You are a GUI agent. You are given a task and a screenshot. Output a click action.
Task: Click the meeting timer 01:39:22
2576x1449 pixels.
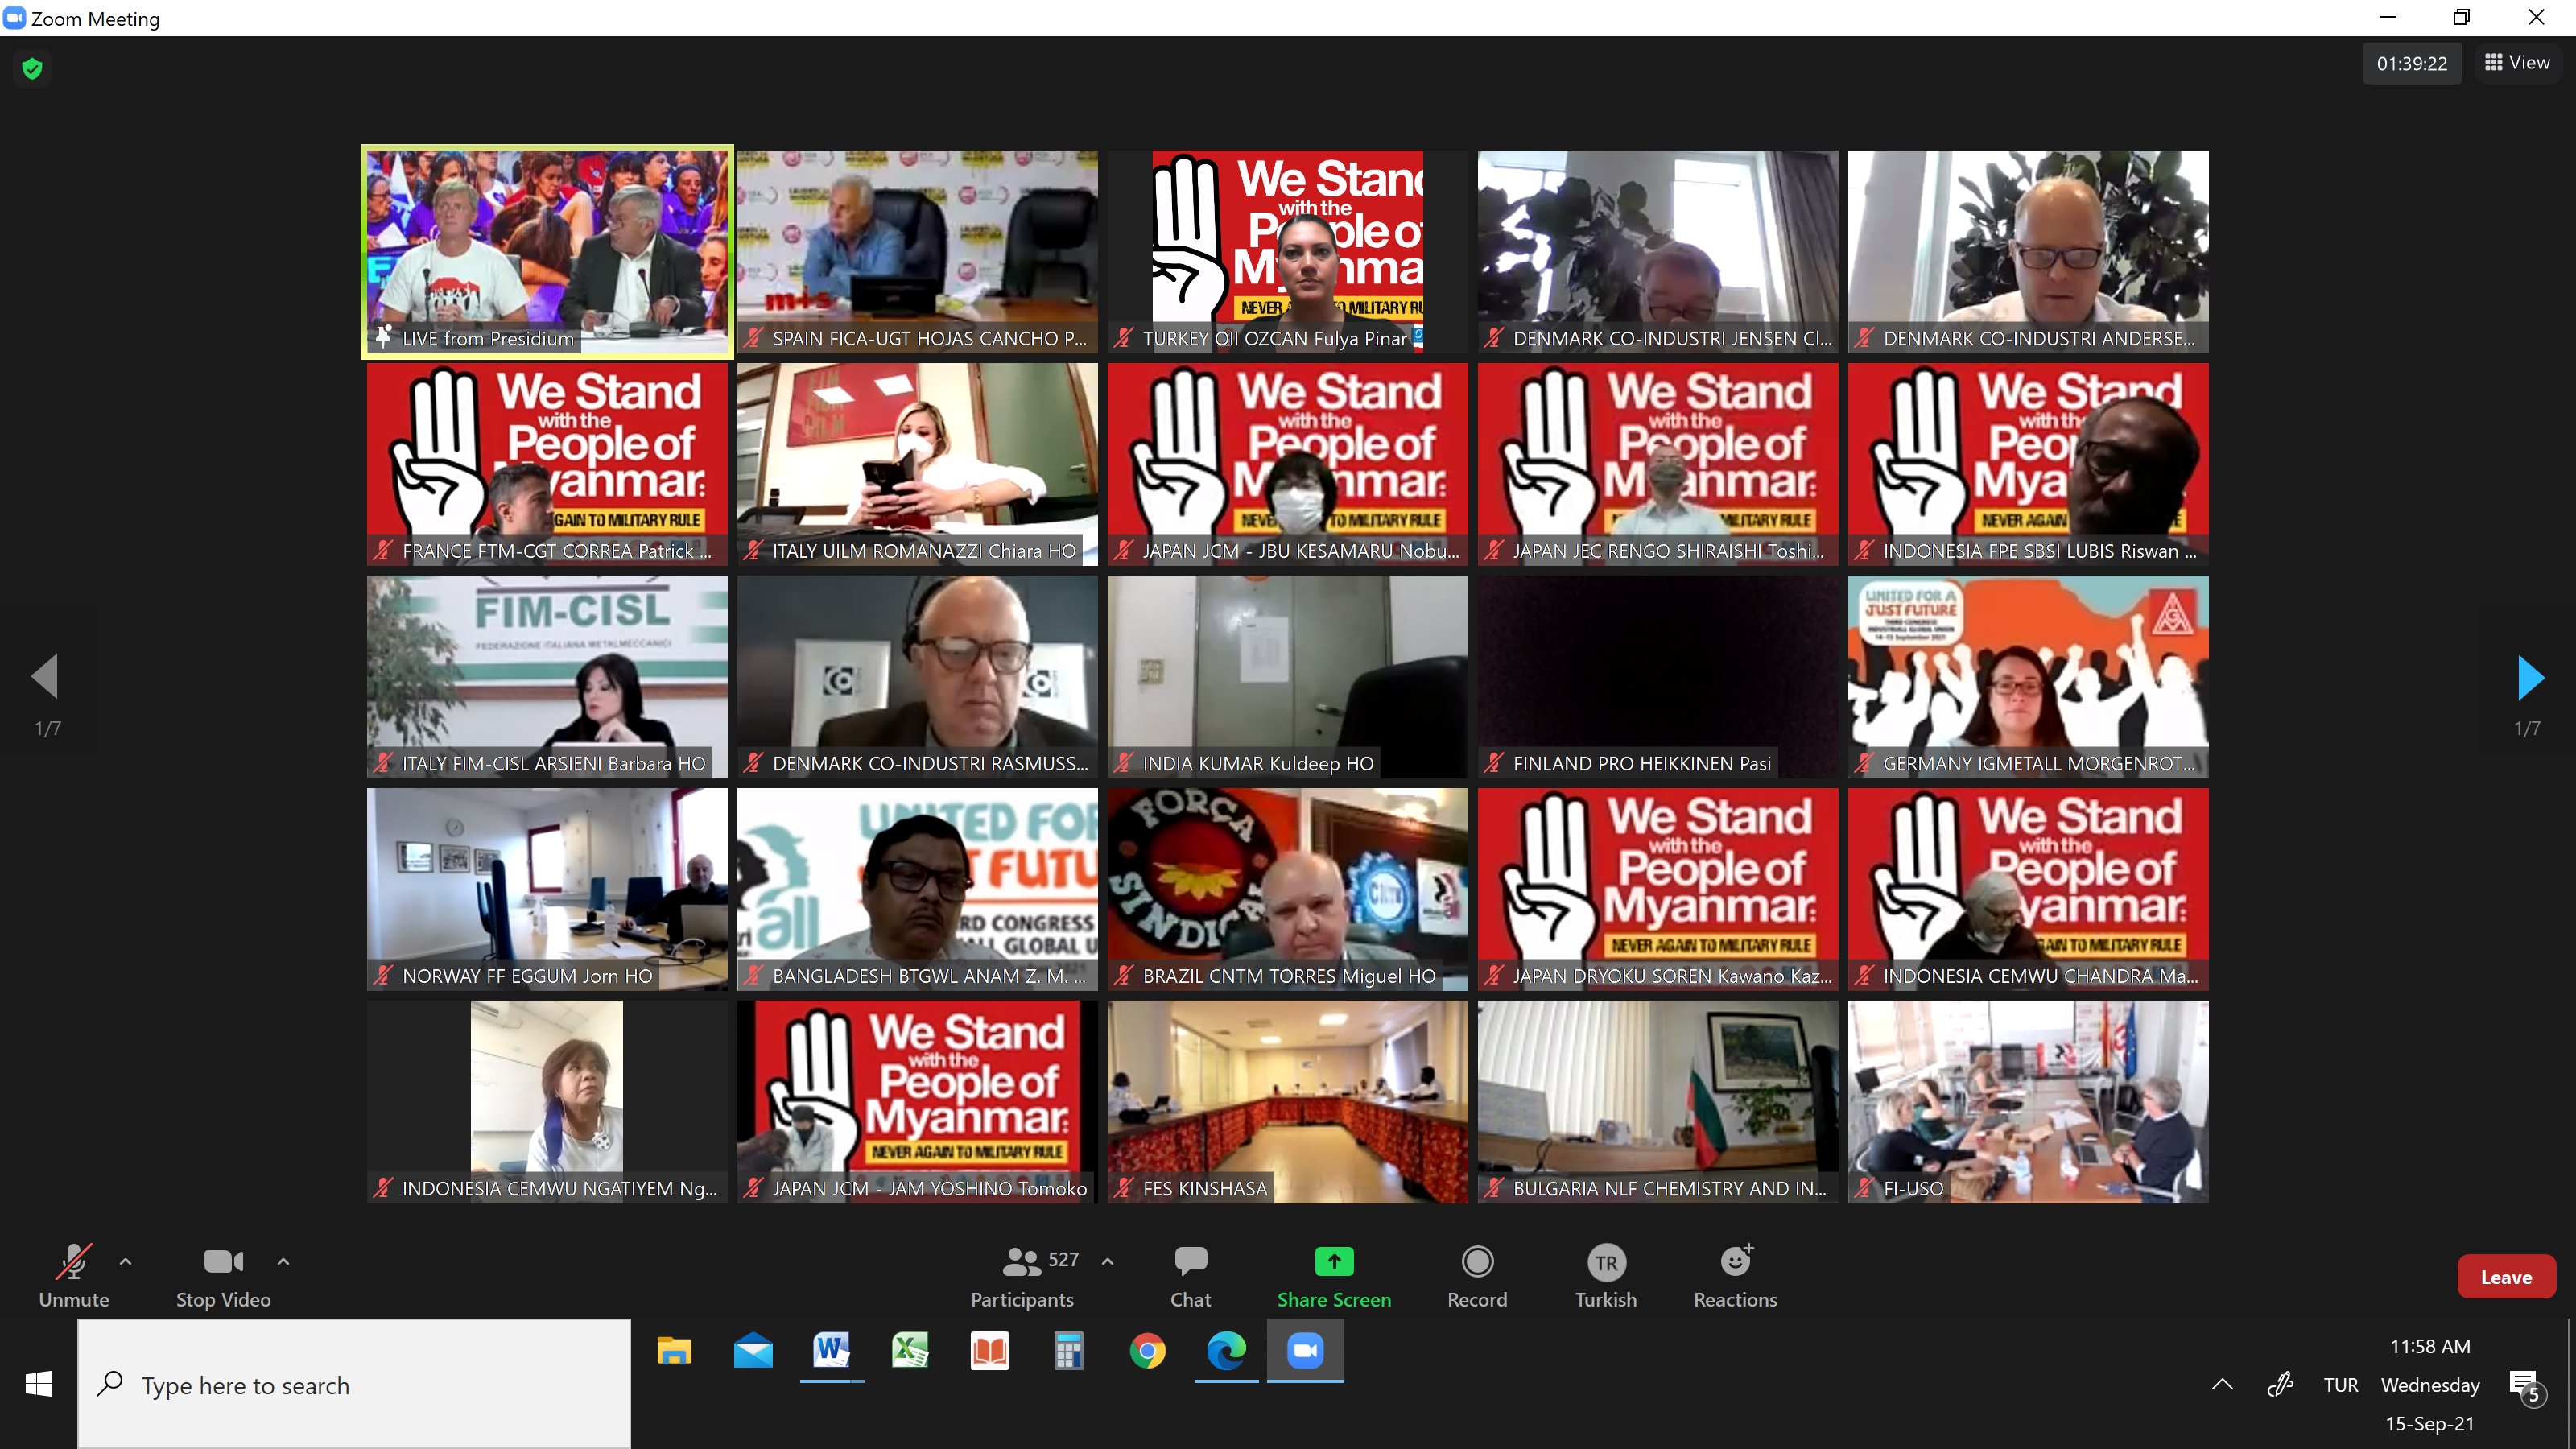(x=2411, y=63)
